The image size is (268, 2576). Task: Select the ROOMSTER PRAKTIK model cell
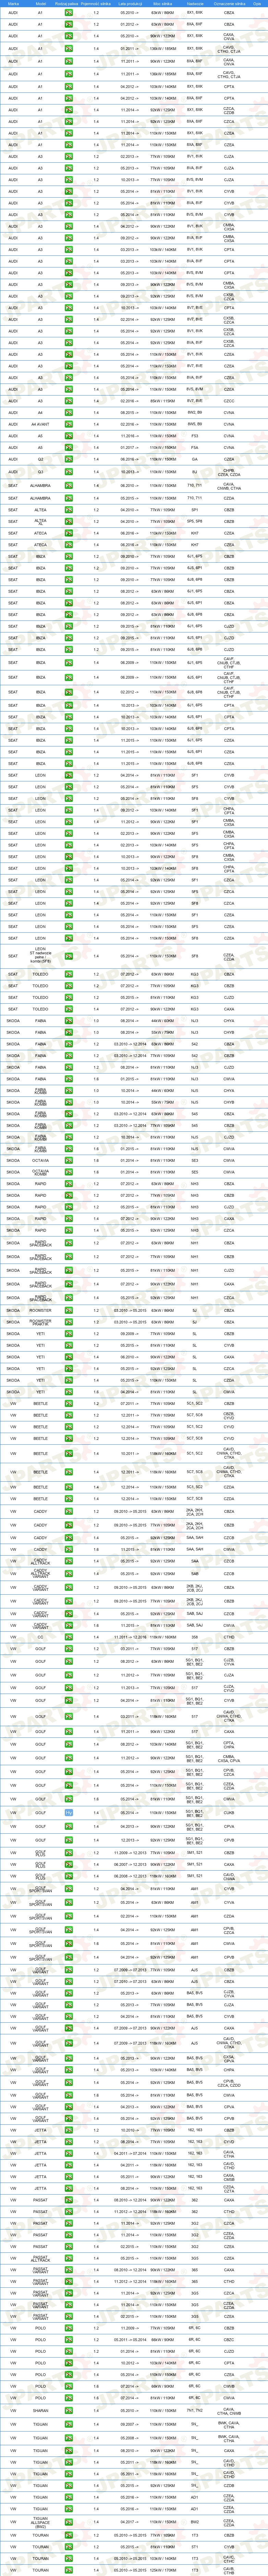(x=40, y=1322)
